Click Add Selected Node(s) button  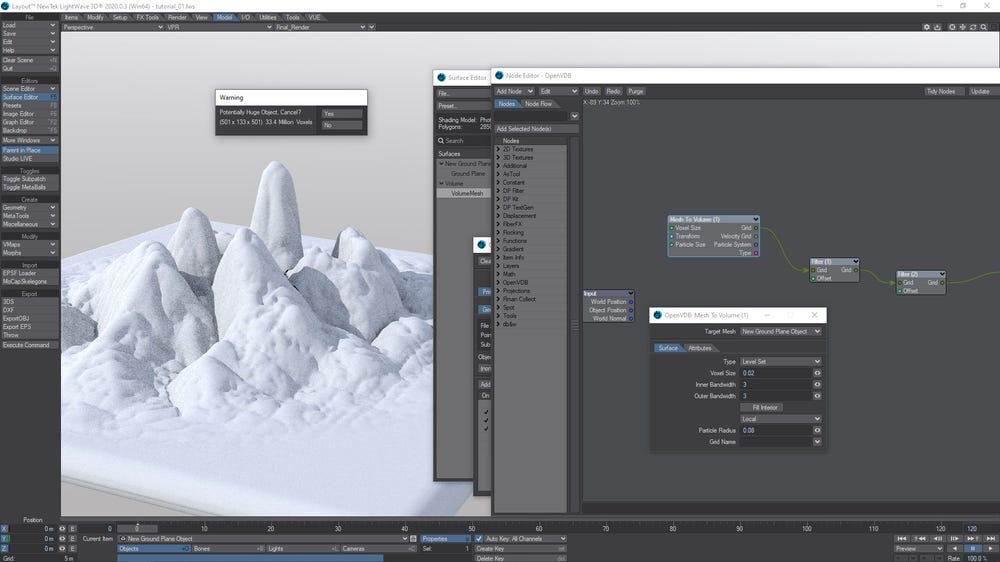coord(536,129)
